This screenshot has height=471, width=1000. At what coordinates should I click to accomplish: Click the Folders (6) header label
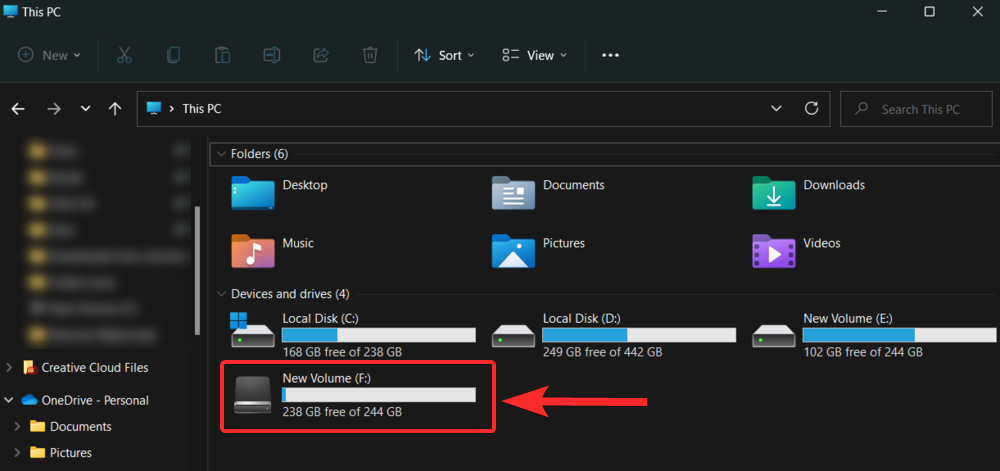(x=260, y=154)
